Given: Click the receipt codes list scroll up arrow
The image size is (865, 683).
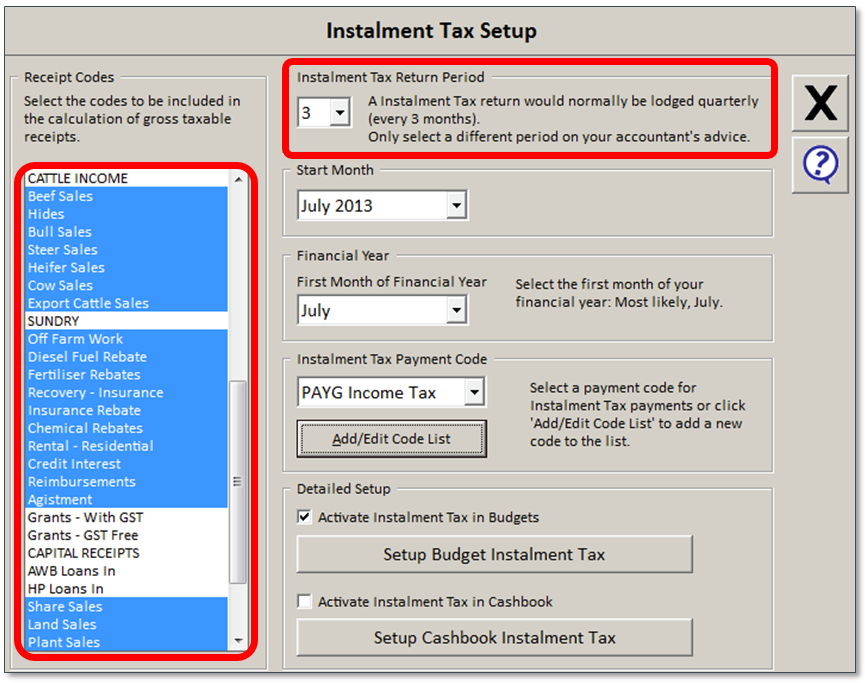Looking at the screenshot, I should point(238,179).
